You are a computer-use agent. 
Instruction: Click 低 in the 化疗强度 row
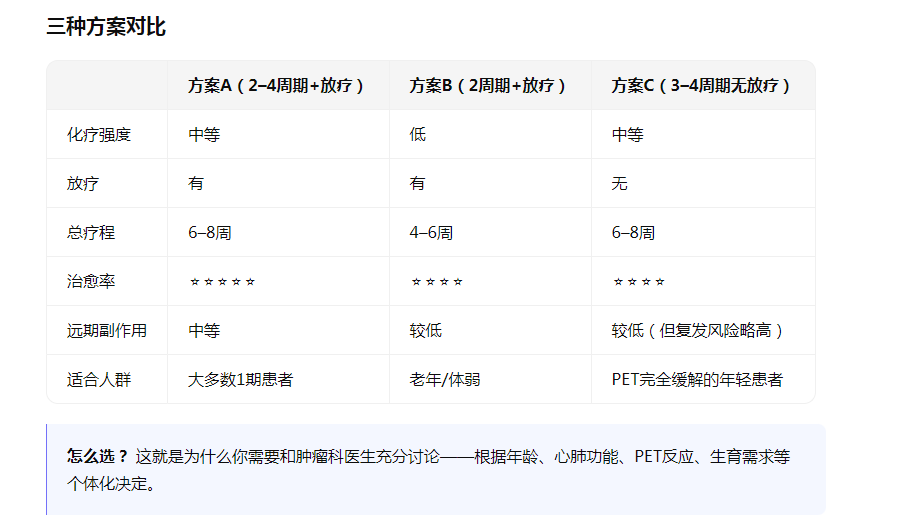[x=417, y=134]
